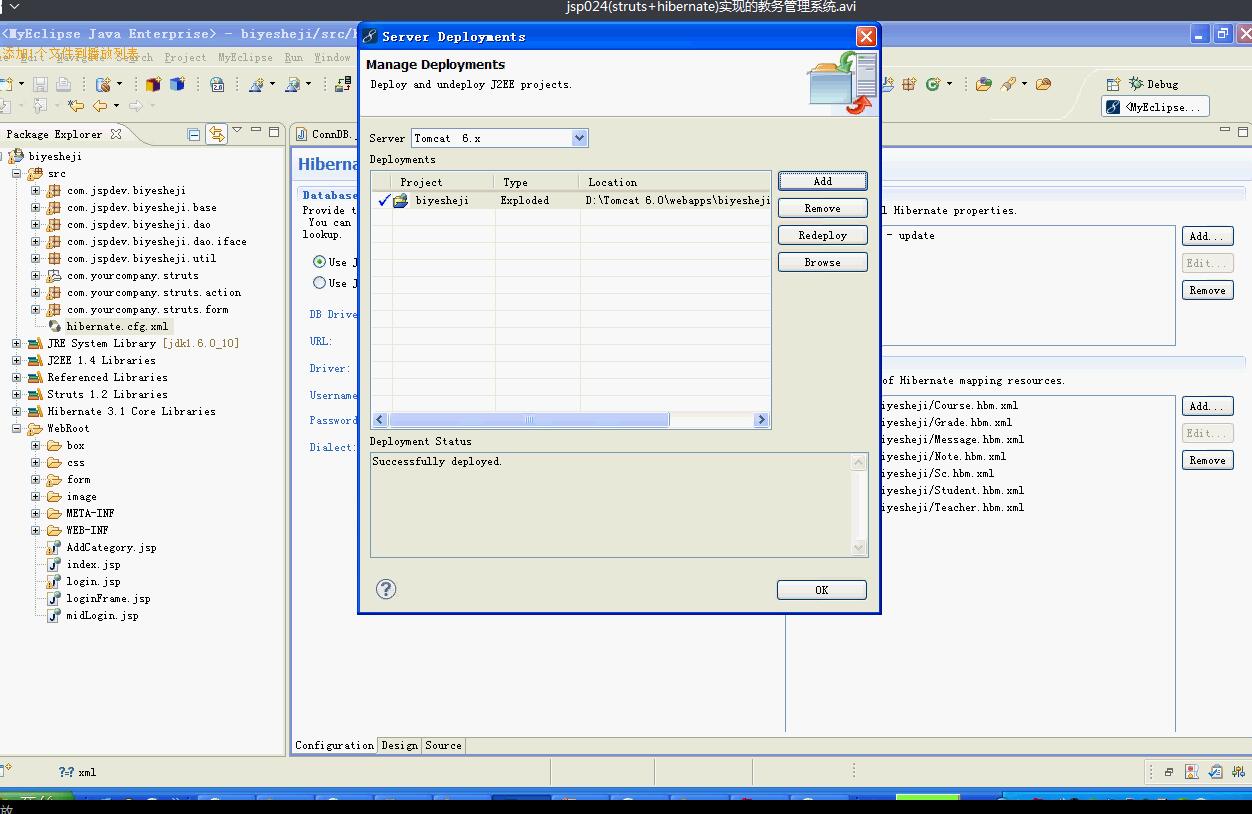Click the Open Perspective icon
This screenshot has width=1252, height=814.
(1113, 84)
